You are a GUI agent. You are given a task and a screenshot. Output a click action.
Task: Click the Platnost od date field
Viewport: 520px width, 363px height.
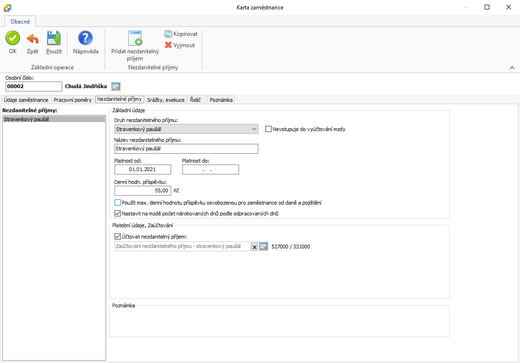[143, 169]
